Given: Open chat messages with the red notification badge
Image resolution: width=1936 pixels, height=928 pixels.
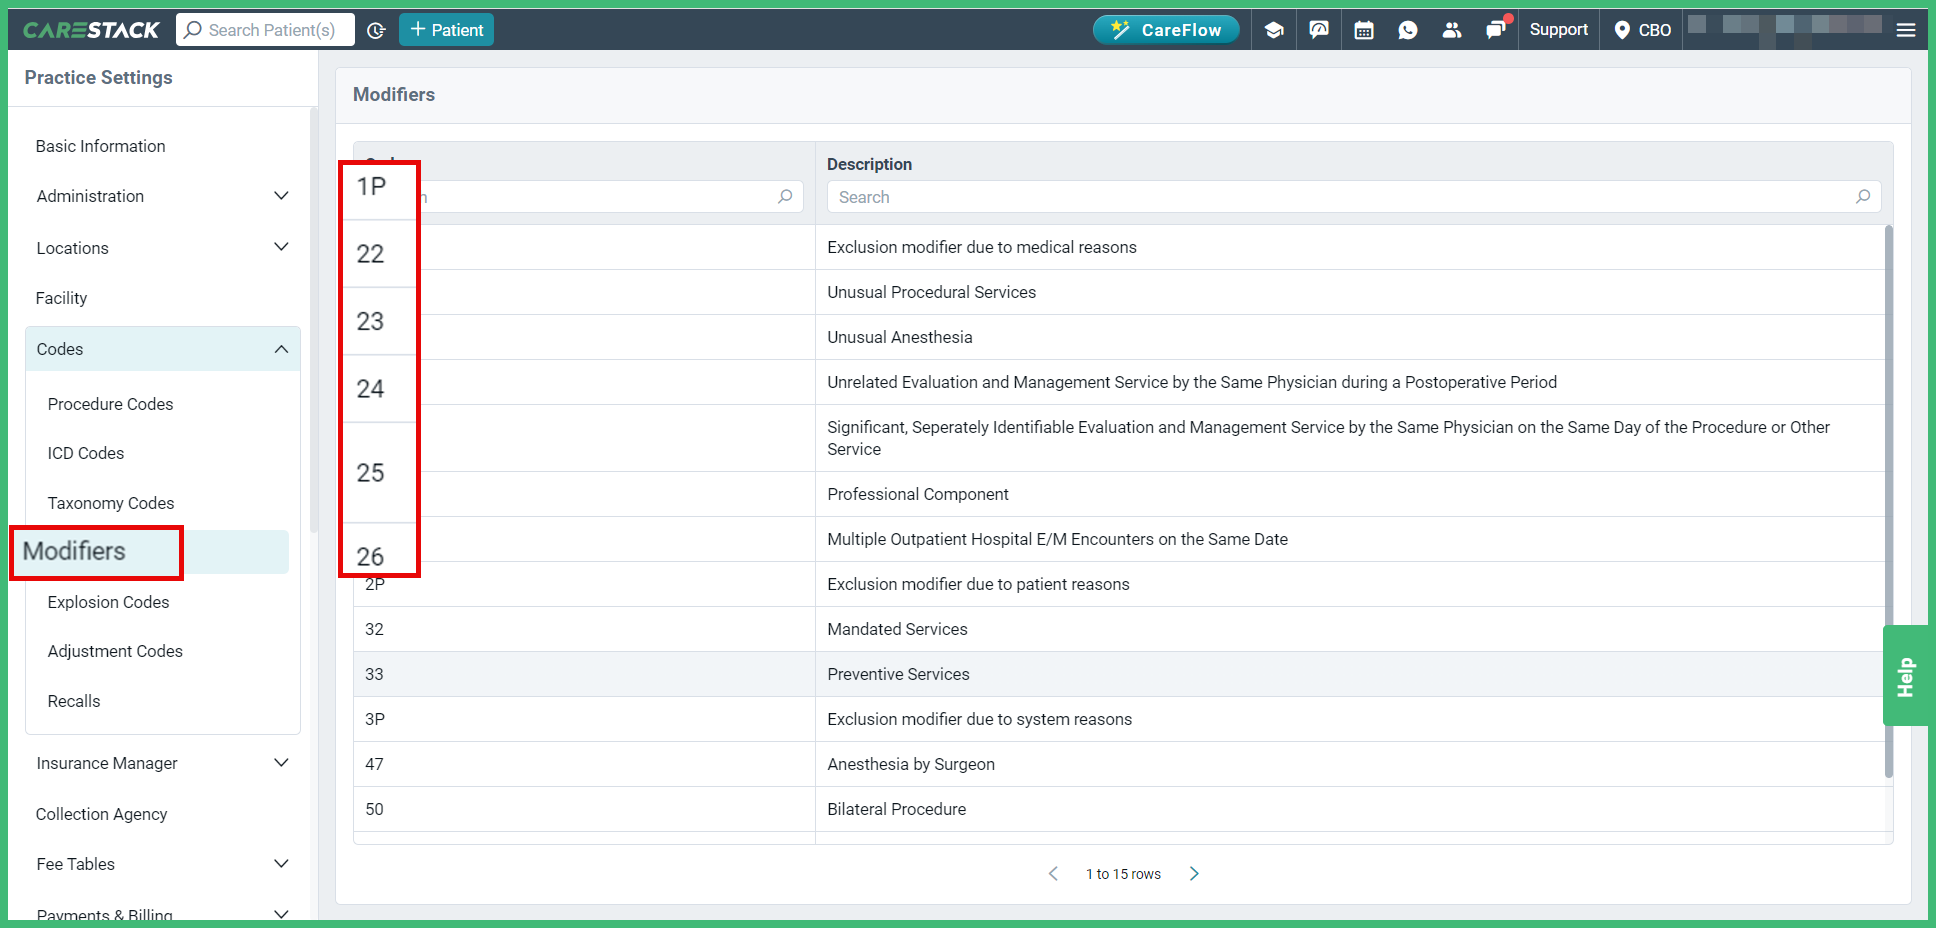Looking at the screenshot, I should coord(1496,29).
